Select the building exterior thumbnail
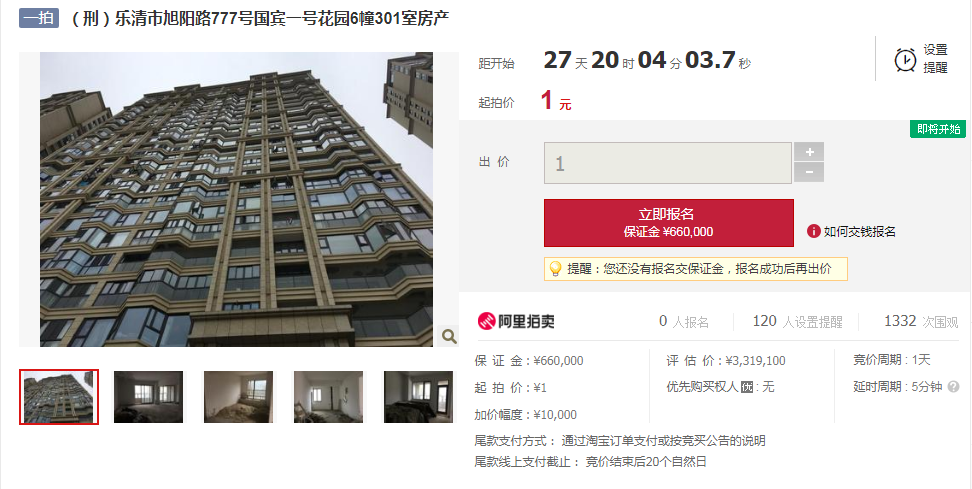Screen dimensions: 972x489 59,397
